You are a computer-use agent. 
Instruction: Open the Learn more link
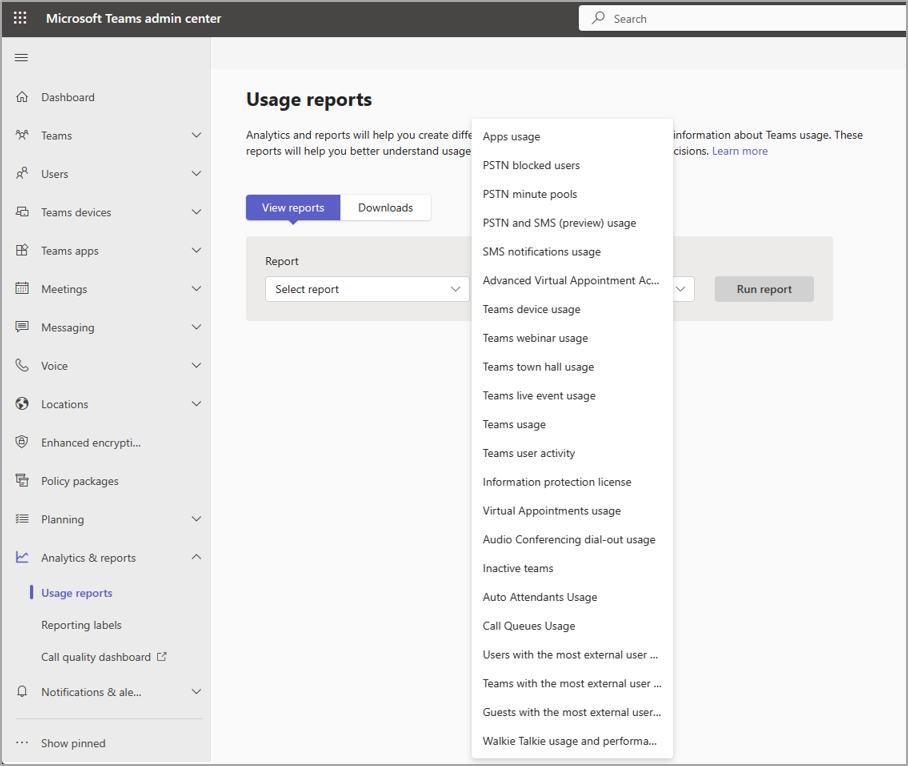739,151
